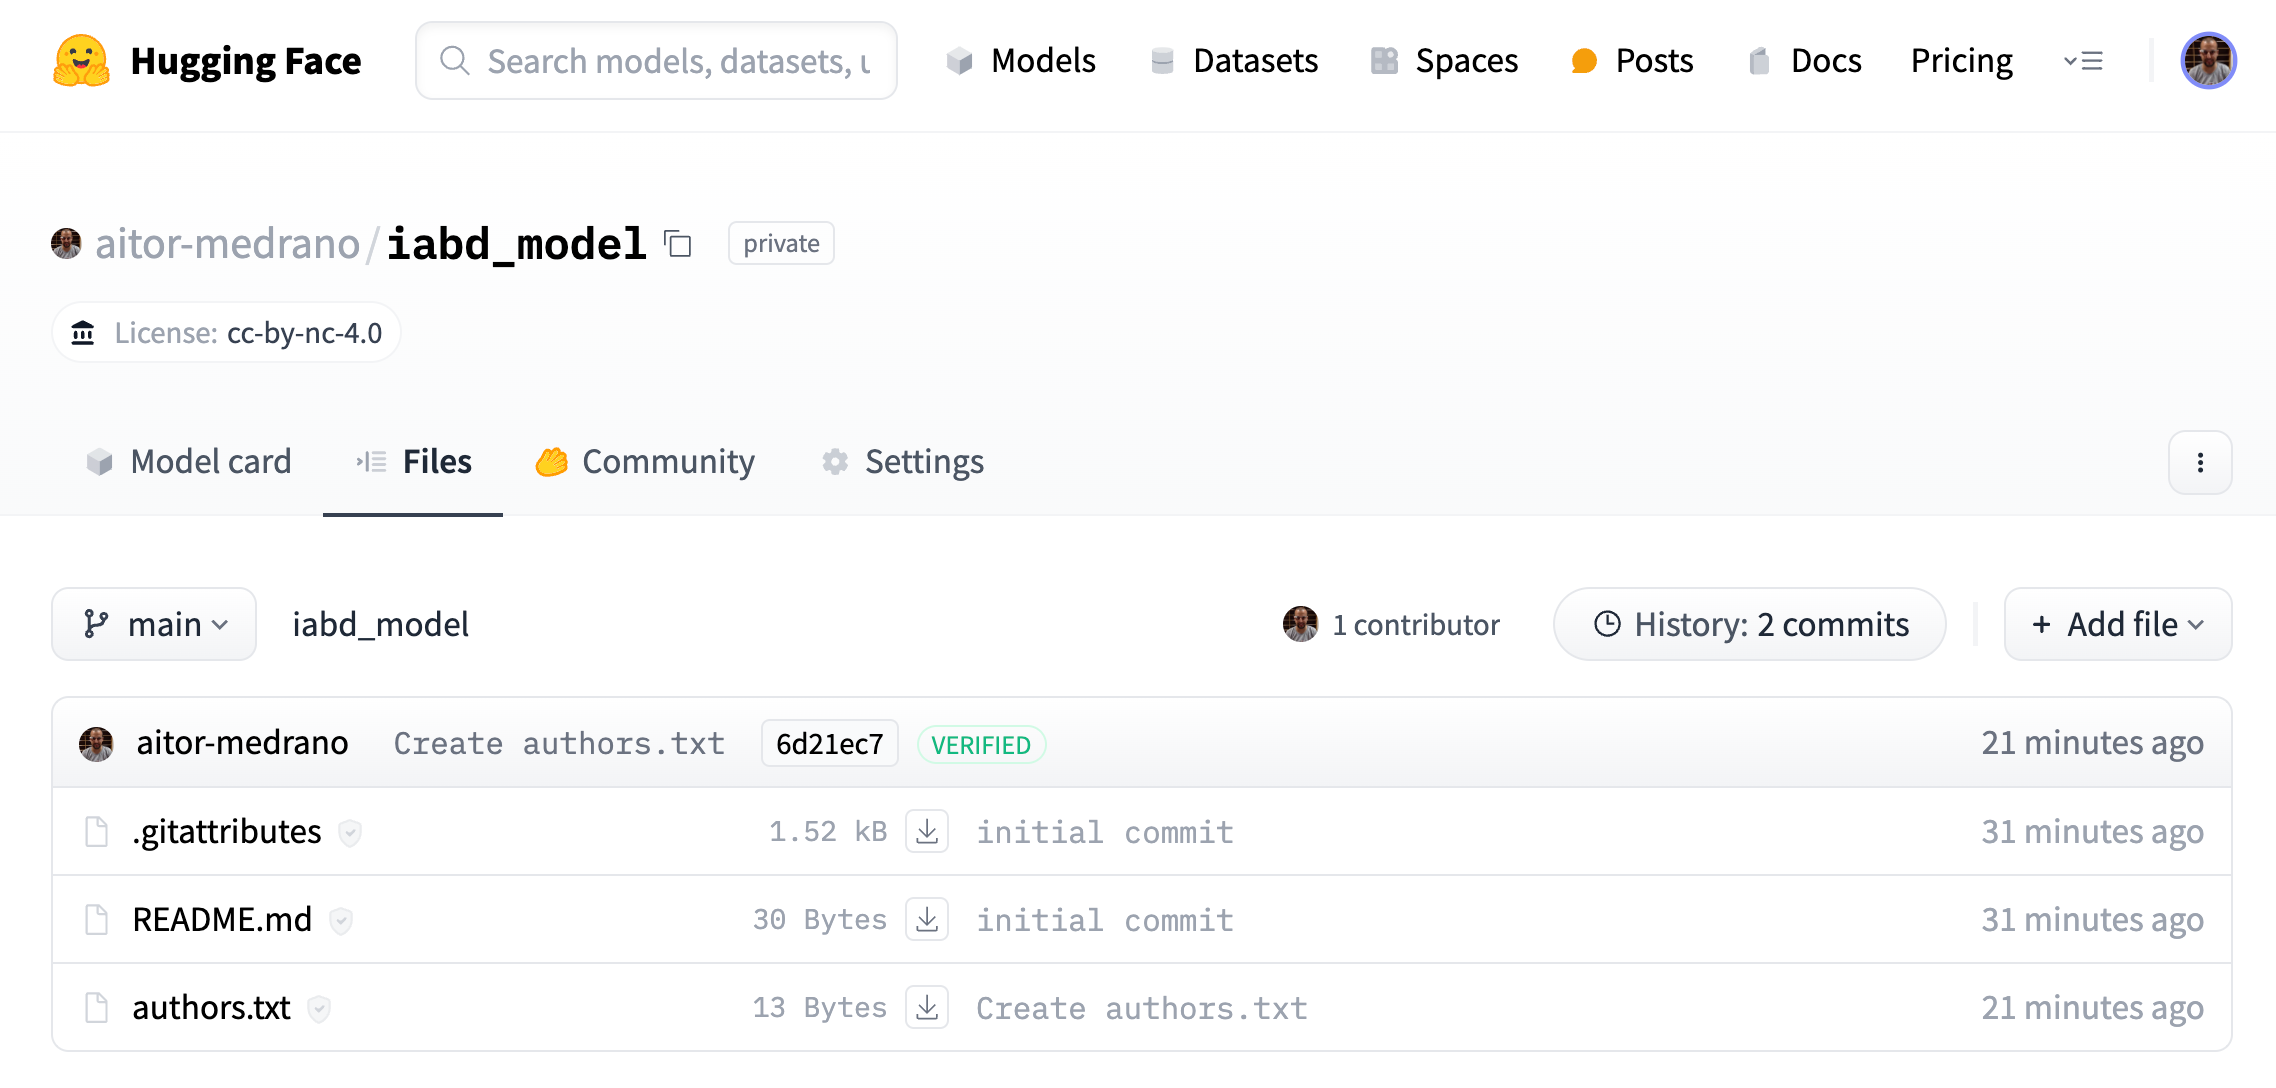Viewport: 2276px width, 1088px height.
Task: Click the private visibility badge
Action: [x=781, y=244]
